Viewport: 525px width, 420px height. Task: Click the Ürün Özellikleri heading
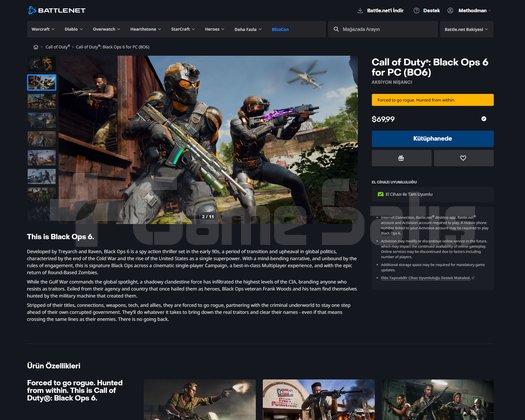[x=54, y=366]
